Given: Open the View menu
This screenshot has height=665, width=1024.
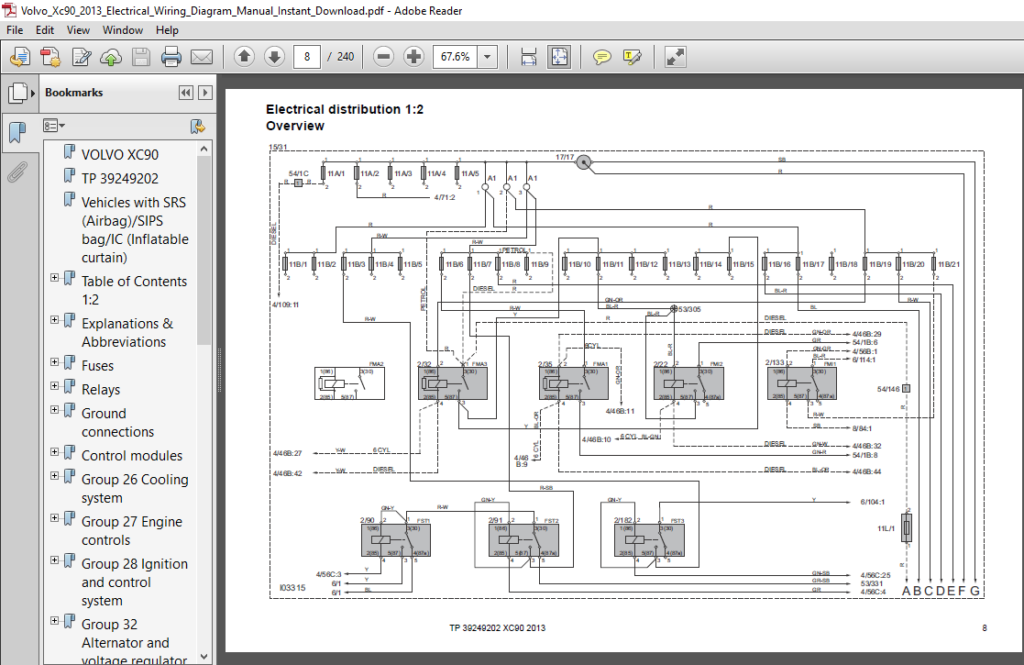Looking at the screenshot, I should click(78, 30).
